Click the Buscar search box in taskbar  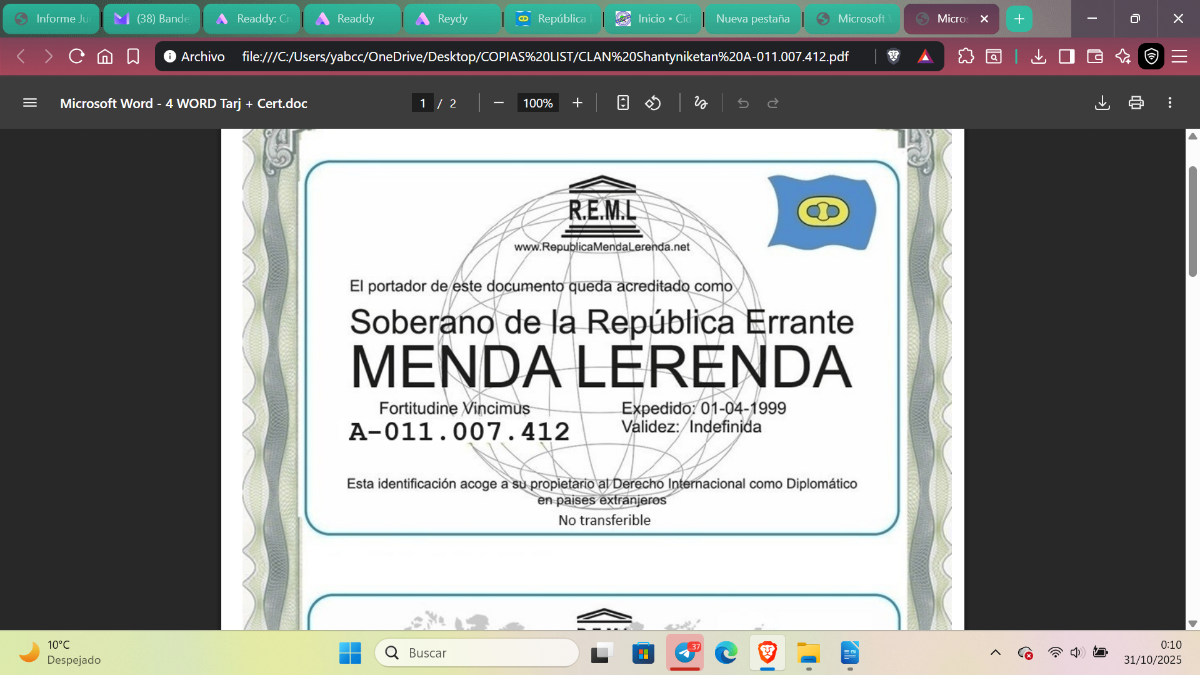(x=476, y=652)
